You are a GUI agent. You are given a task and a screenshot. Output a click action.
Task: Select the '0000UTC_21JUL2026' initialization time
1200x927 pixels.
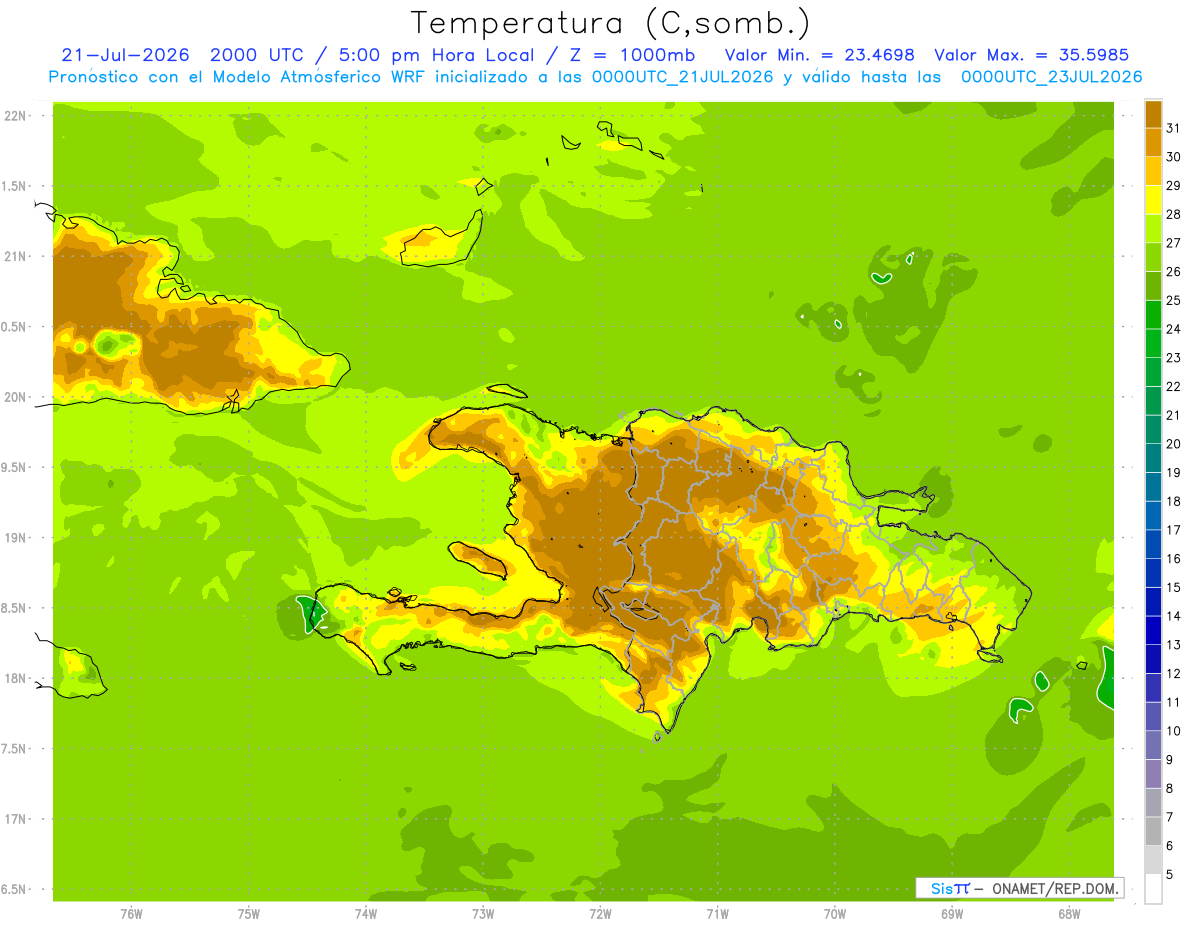[x=682, y=77]
